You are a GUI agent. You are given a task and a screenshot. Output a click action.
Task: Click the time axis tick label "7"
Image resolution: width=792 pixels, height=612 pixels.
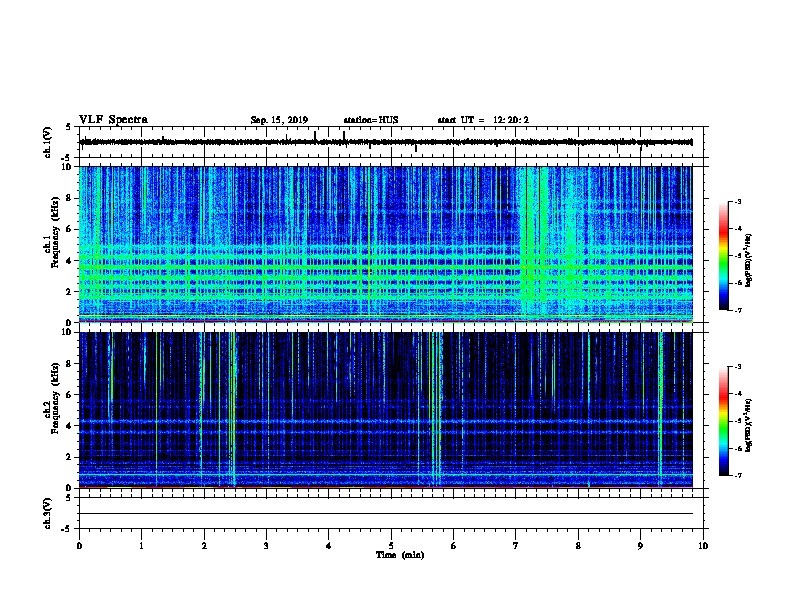516,546
